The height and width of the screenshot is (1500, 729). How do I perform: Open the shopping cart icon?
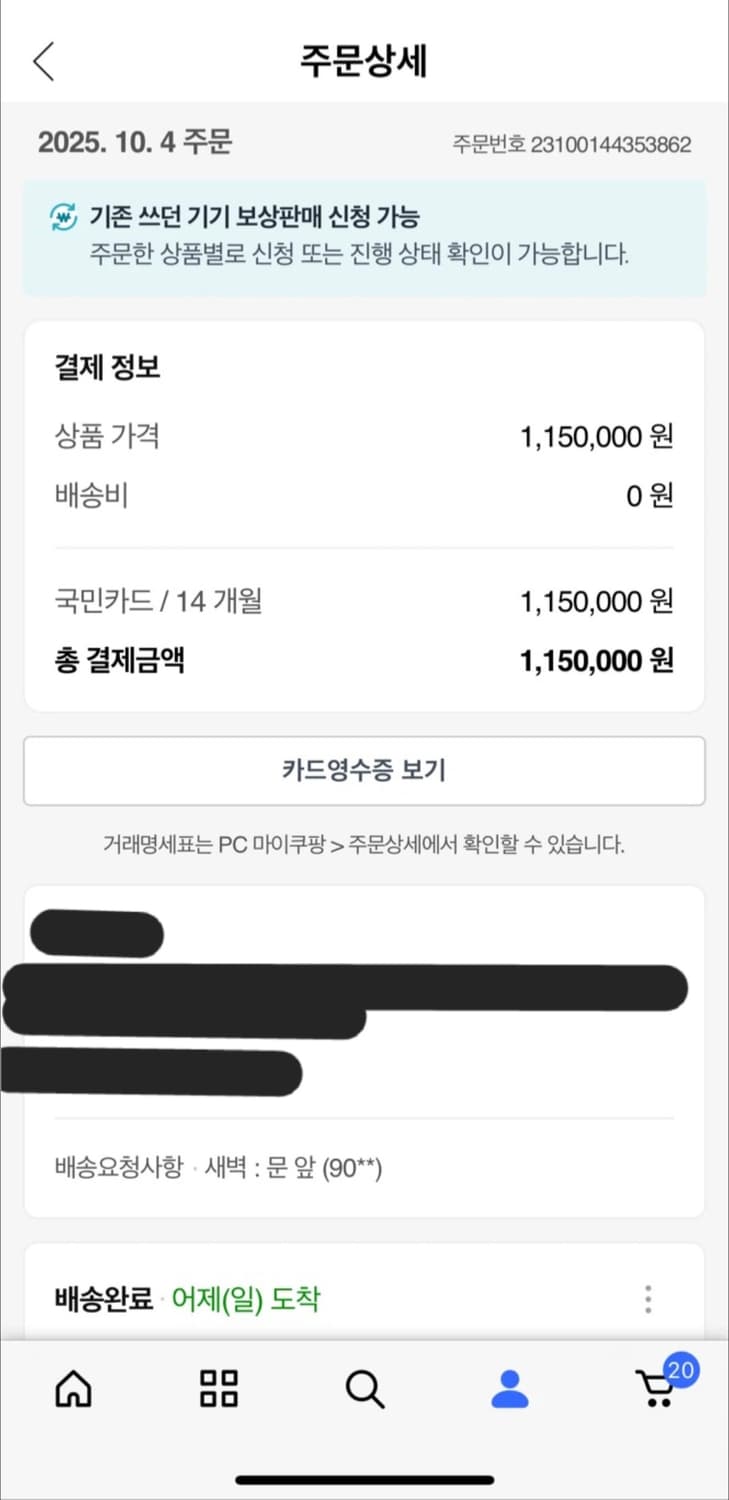click(x=655, y=1390)
